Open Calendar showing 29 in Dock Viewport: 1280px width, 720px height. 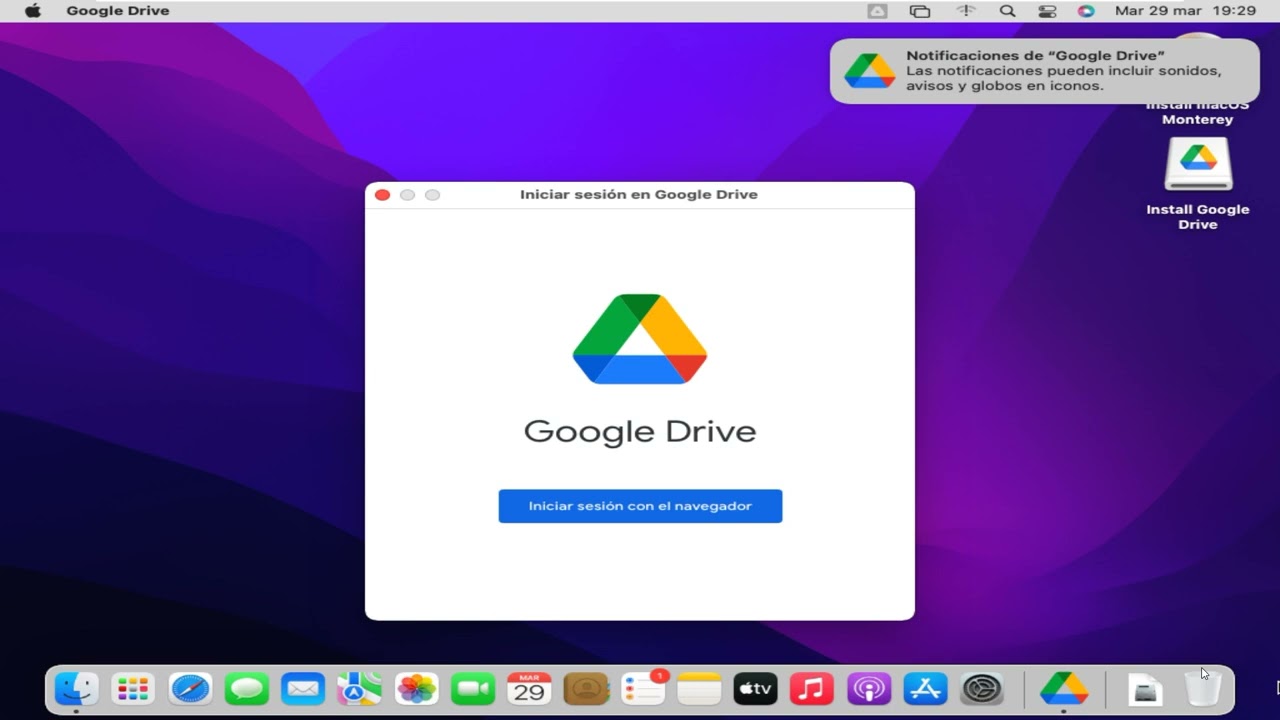pos(529,688)
